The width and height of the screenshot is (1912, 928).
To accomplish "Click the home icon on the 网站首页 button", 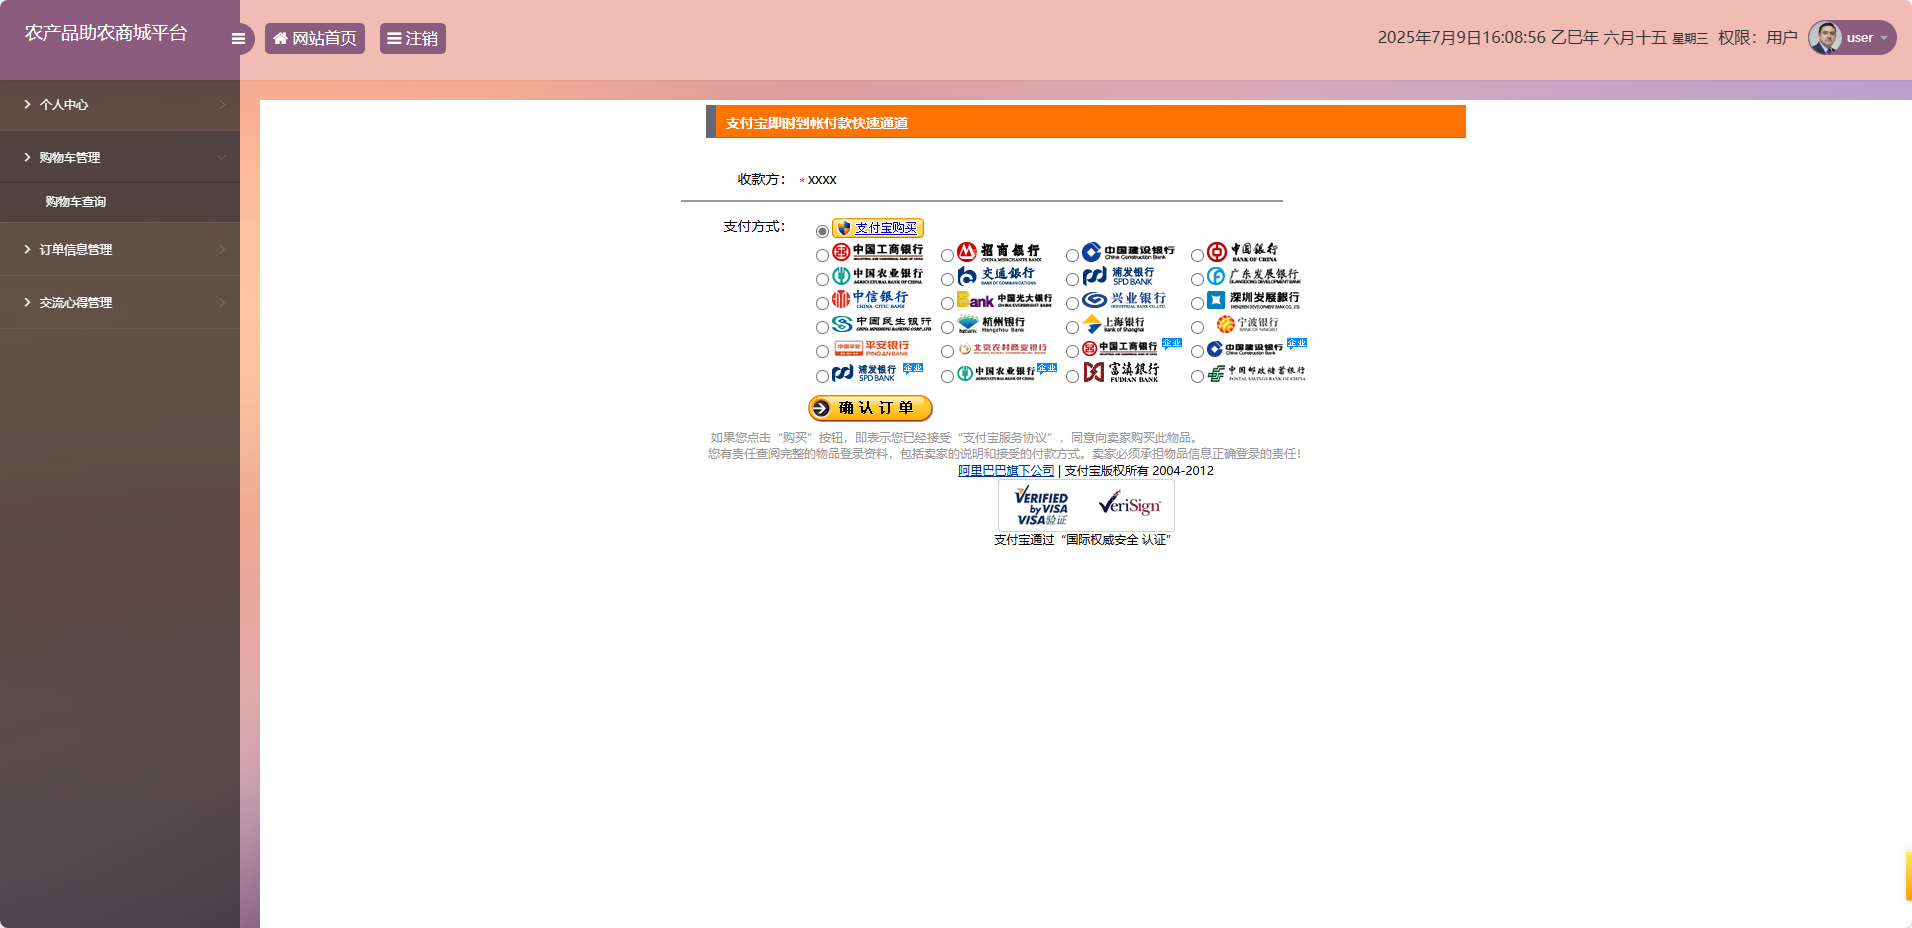I will tap(280, 38).
